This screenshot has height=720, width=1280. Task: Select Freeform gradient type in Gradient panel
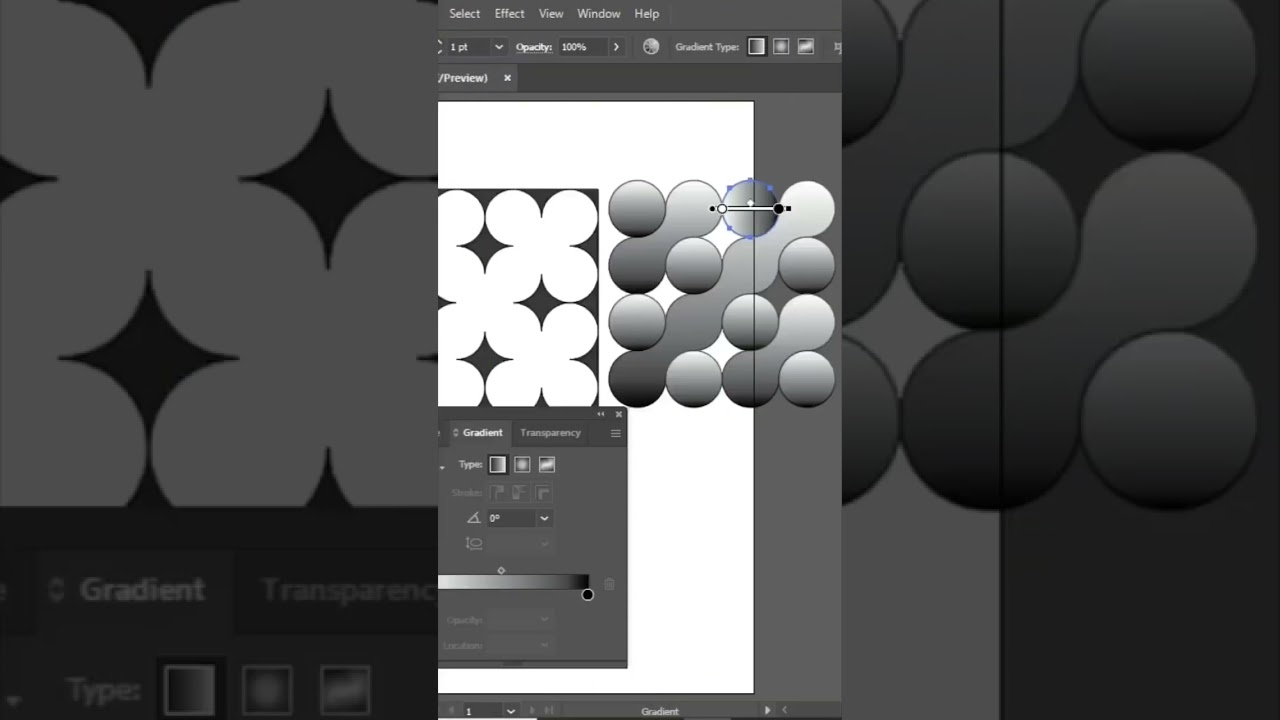pyautogui.click(x=547, y=464)
